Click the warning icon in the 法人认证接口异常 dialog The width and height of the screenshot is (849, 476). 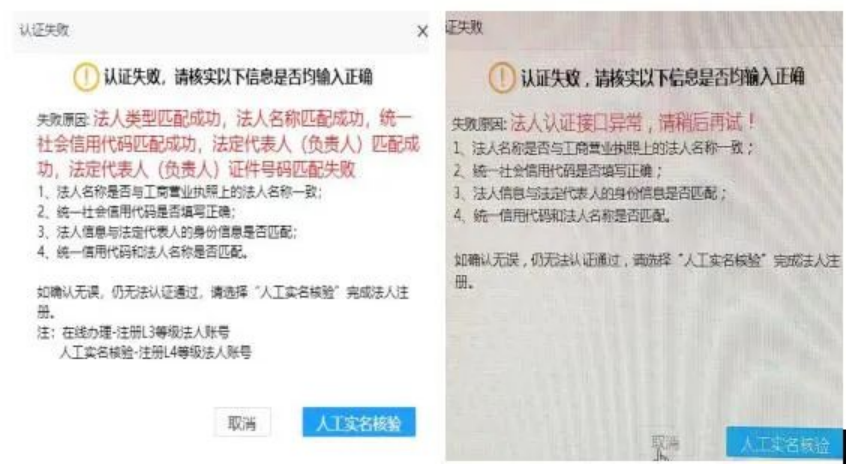(x=501, y=77)
